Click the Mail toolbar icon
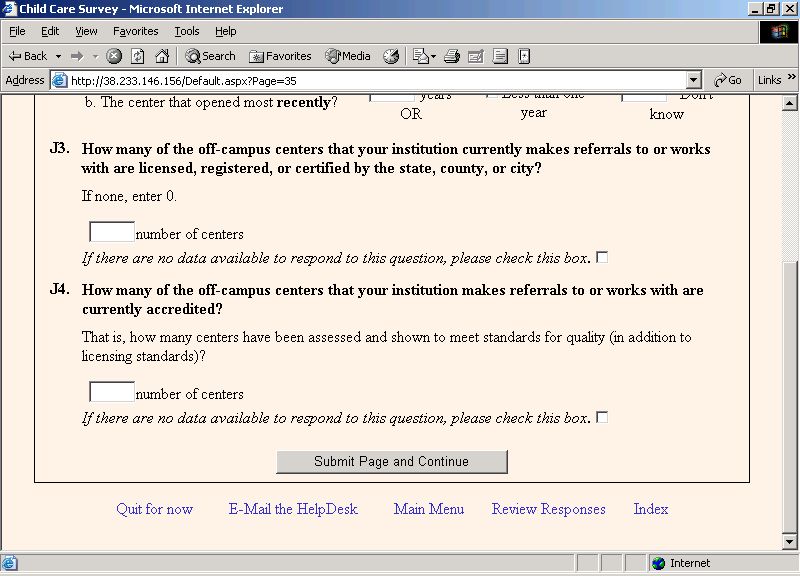 [x=420, y=56]
